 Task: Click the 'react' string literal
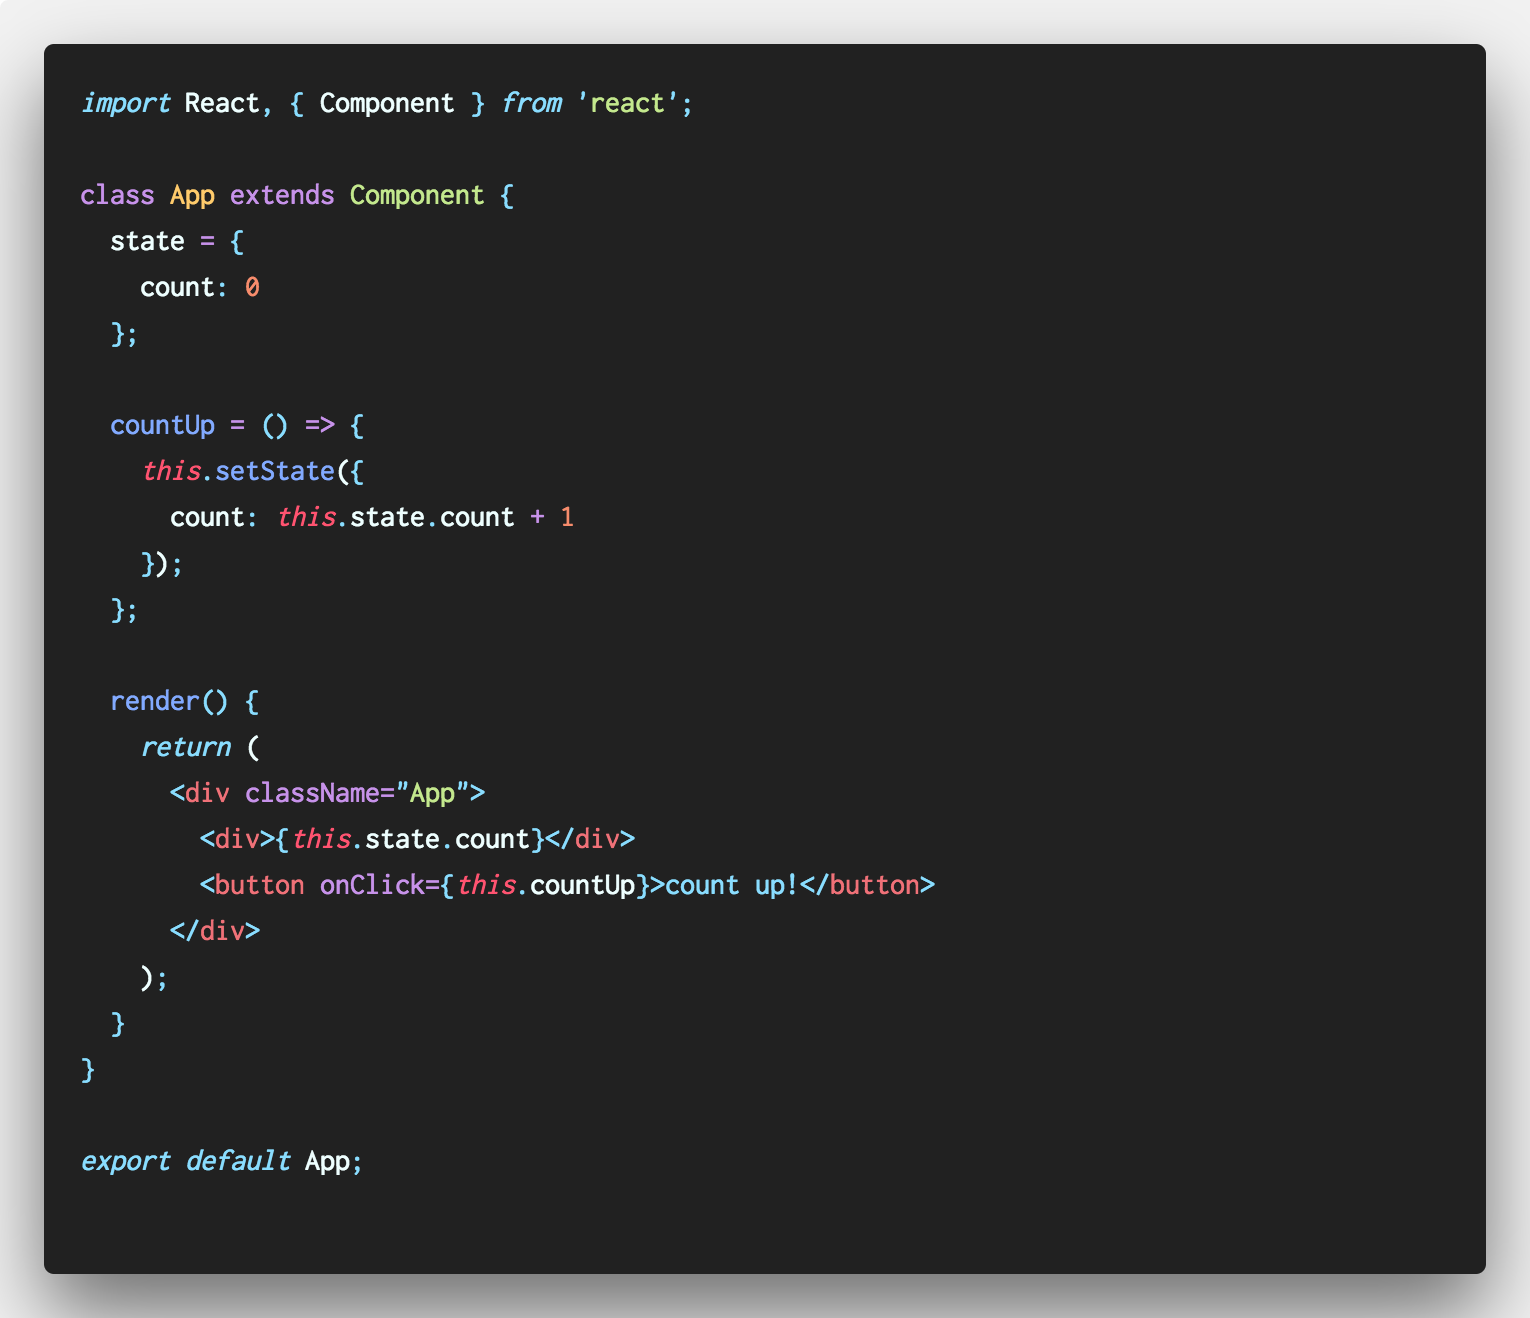pyautogui.click(x=627, y=103)
